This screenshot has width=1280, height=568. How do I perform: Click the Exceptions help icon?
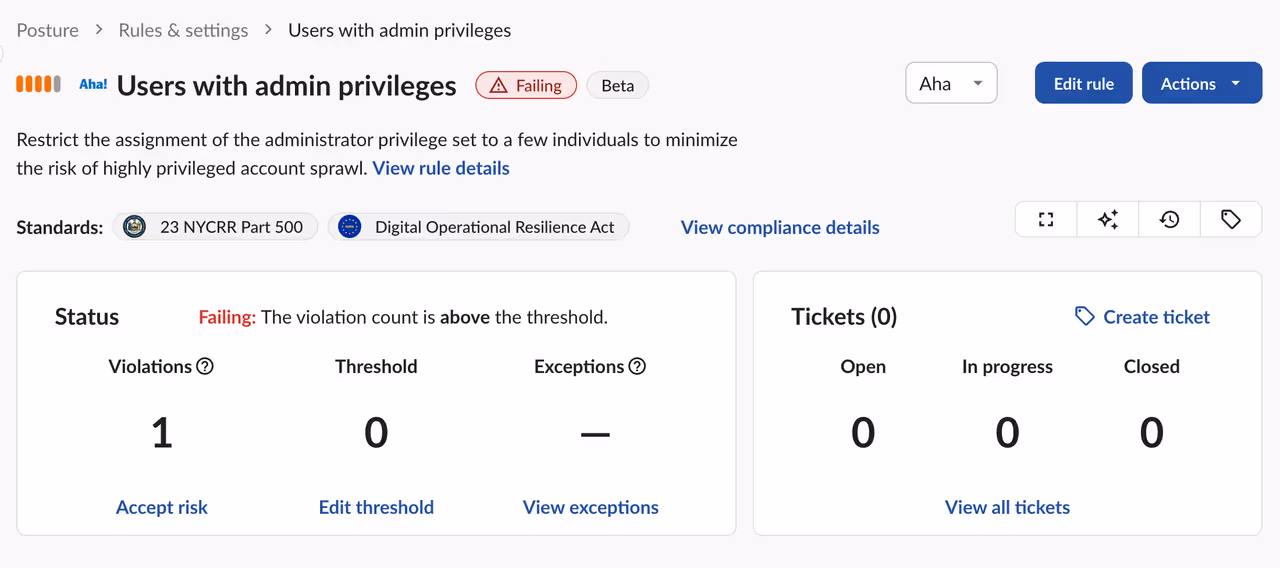point(637,367)
